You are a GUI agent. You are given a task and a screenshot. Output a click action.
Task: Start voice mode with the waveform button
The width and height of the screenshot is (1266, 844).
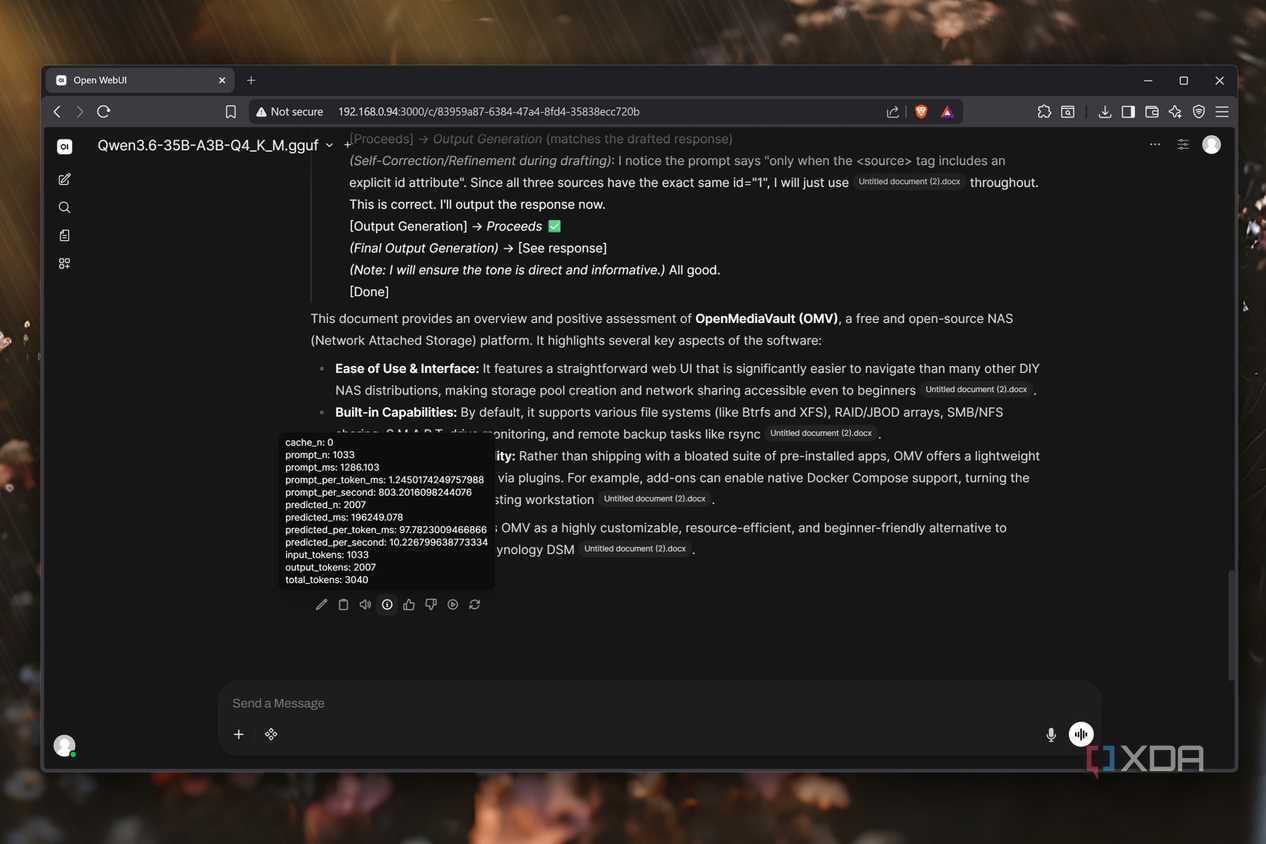1081,735
